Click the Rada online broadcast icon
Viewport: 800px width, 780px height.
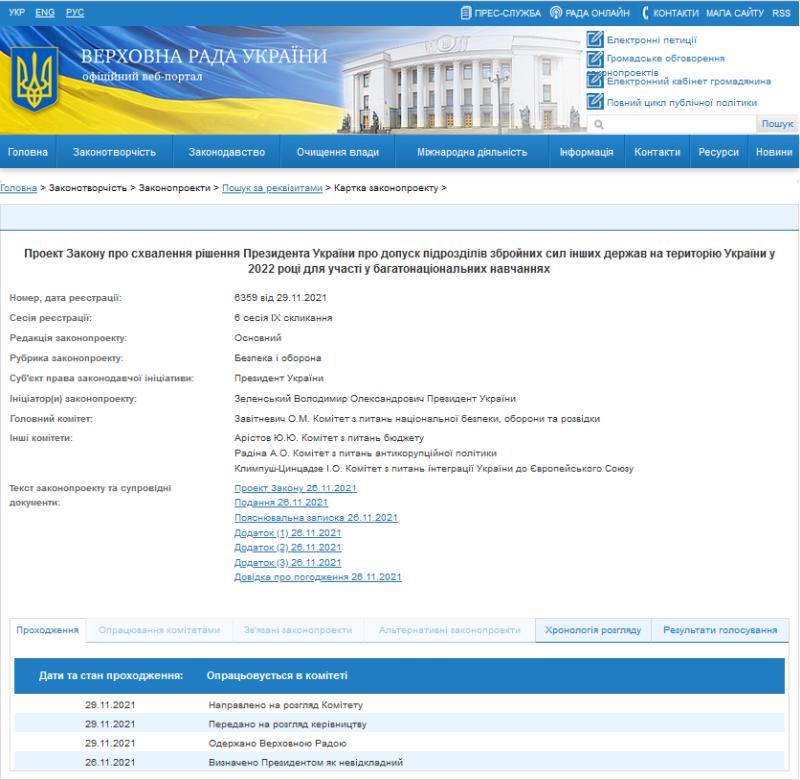(556, 13)
